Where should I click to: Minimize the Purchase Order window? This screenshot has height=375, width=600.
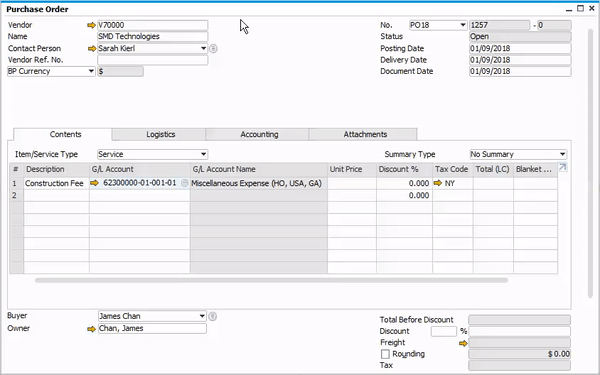[x=569, y=9]
